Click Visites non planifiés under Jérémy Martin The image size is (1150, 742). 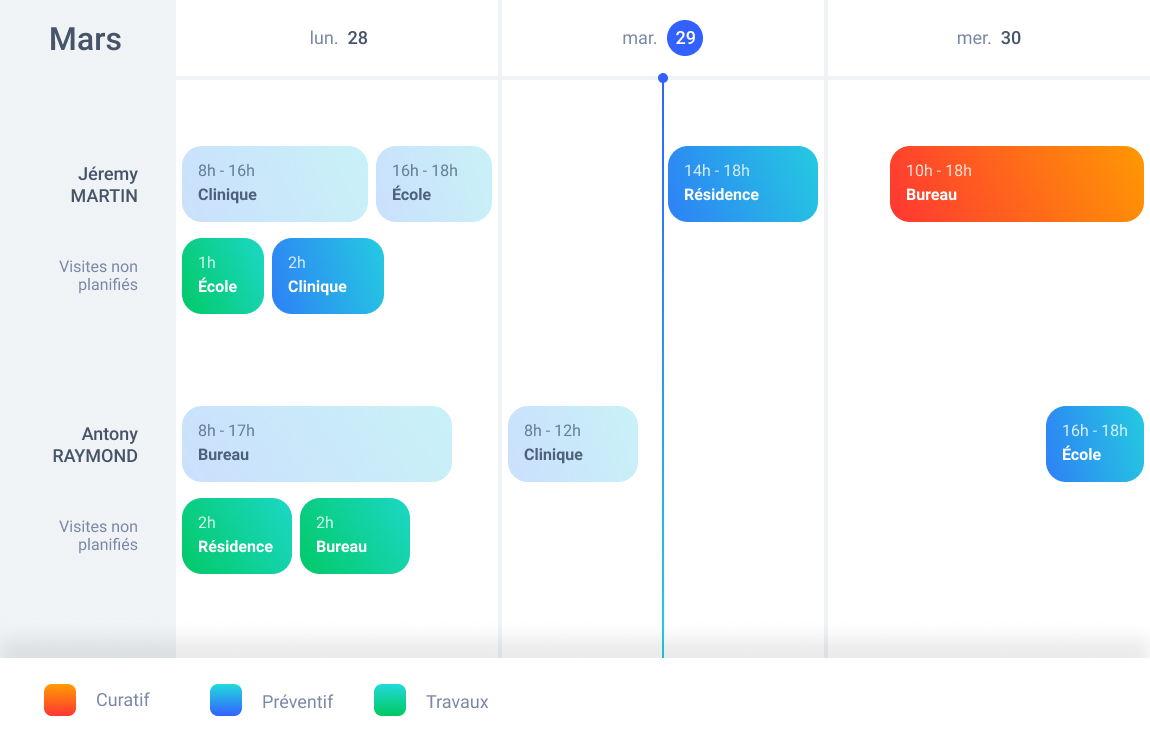point(98,276)
